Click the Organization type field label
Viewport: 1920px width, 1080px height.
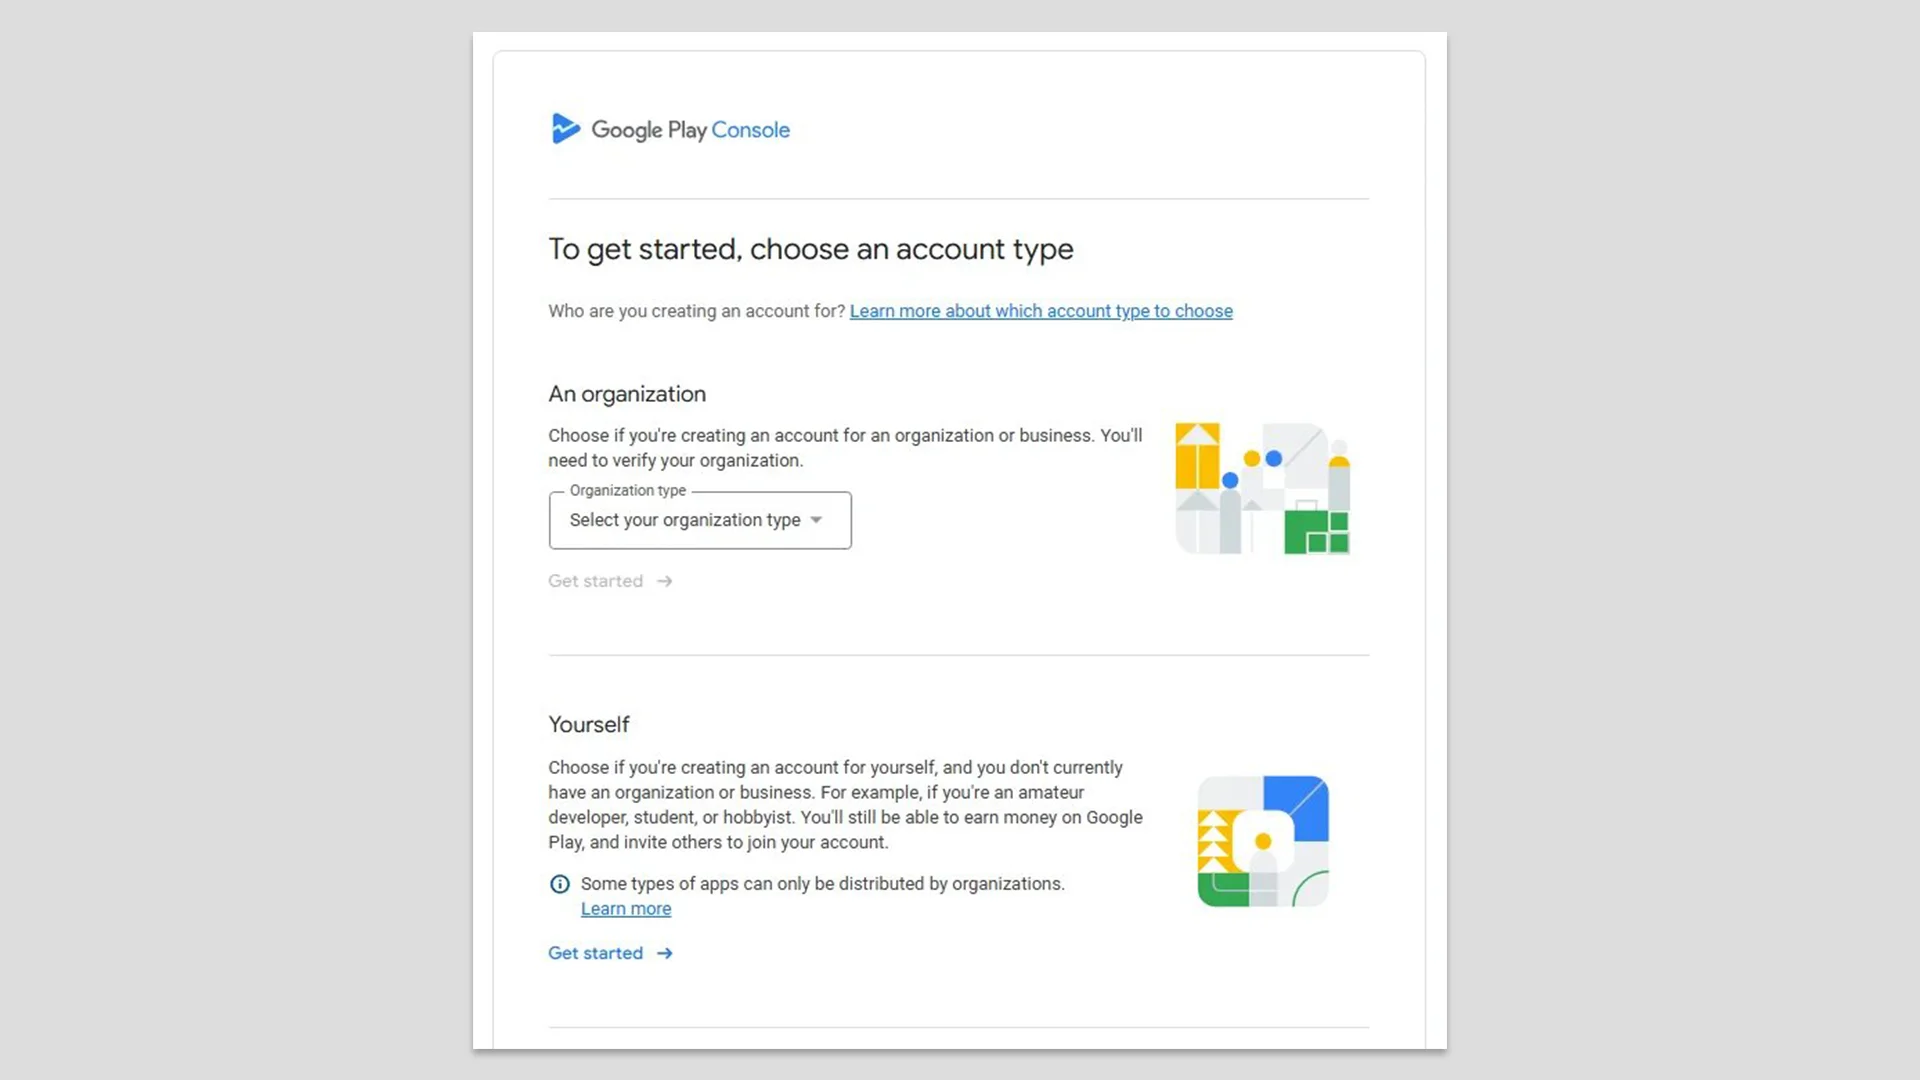626,491
